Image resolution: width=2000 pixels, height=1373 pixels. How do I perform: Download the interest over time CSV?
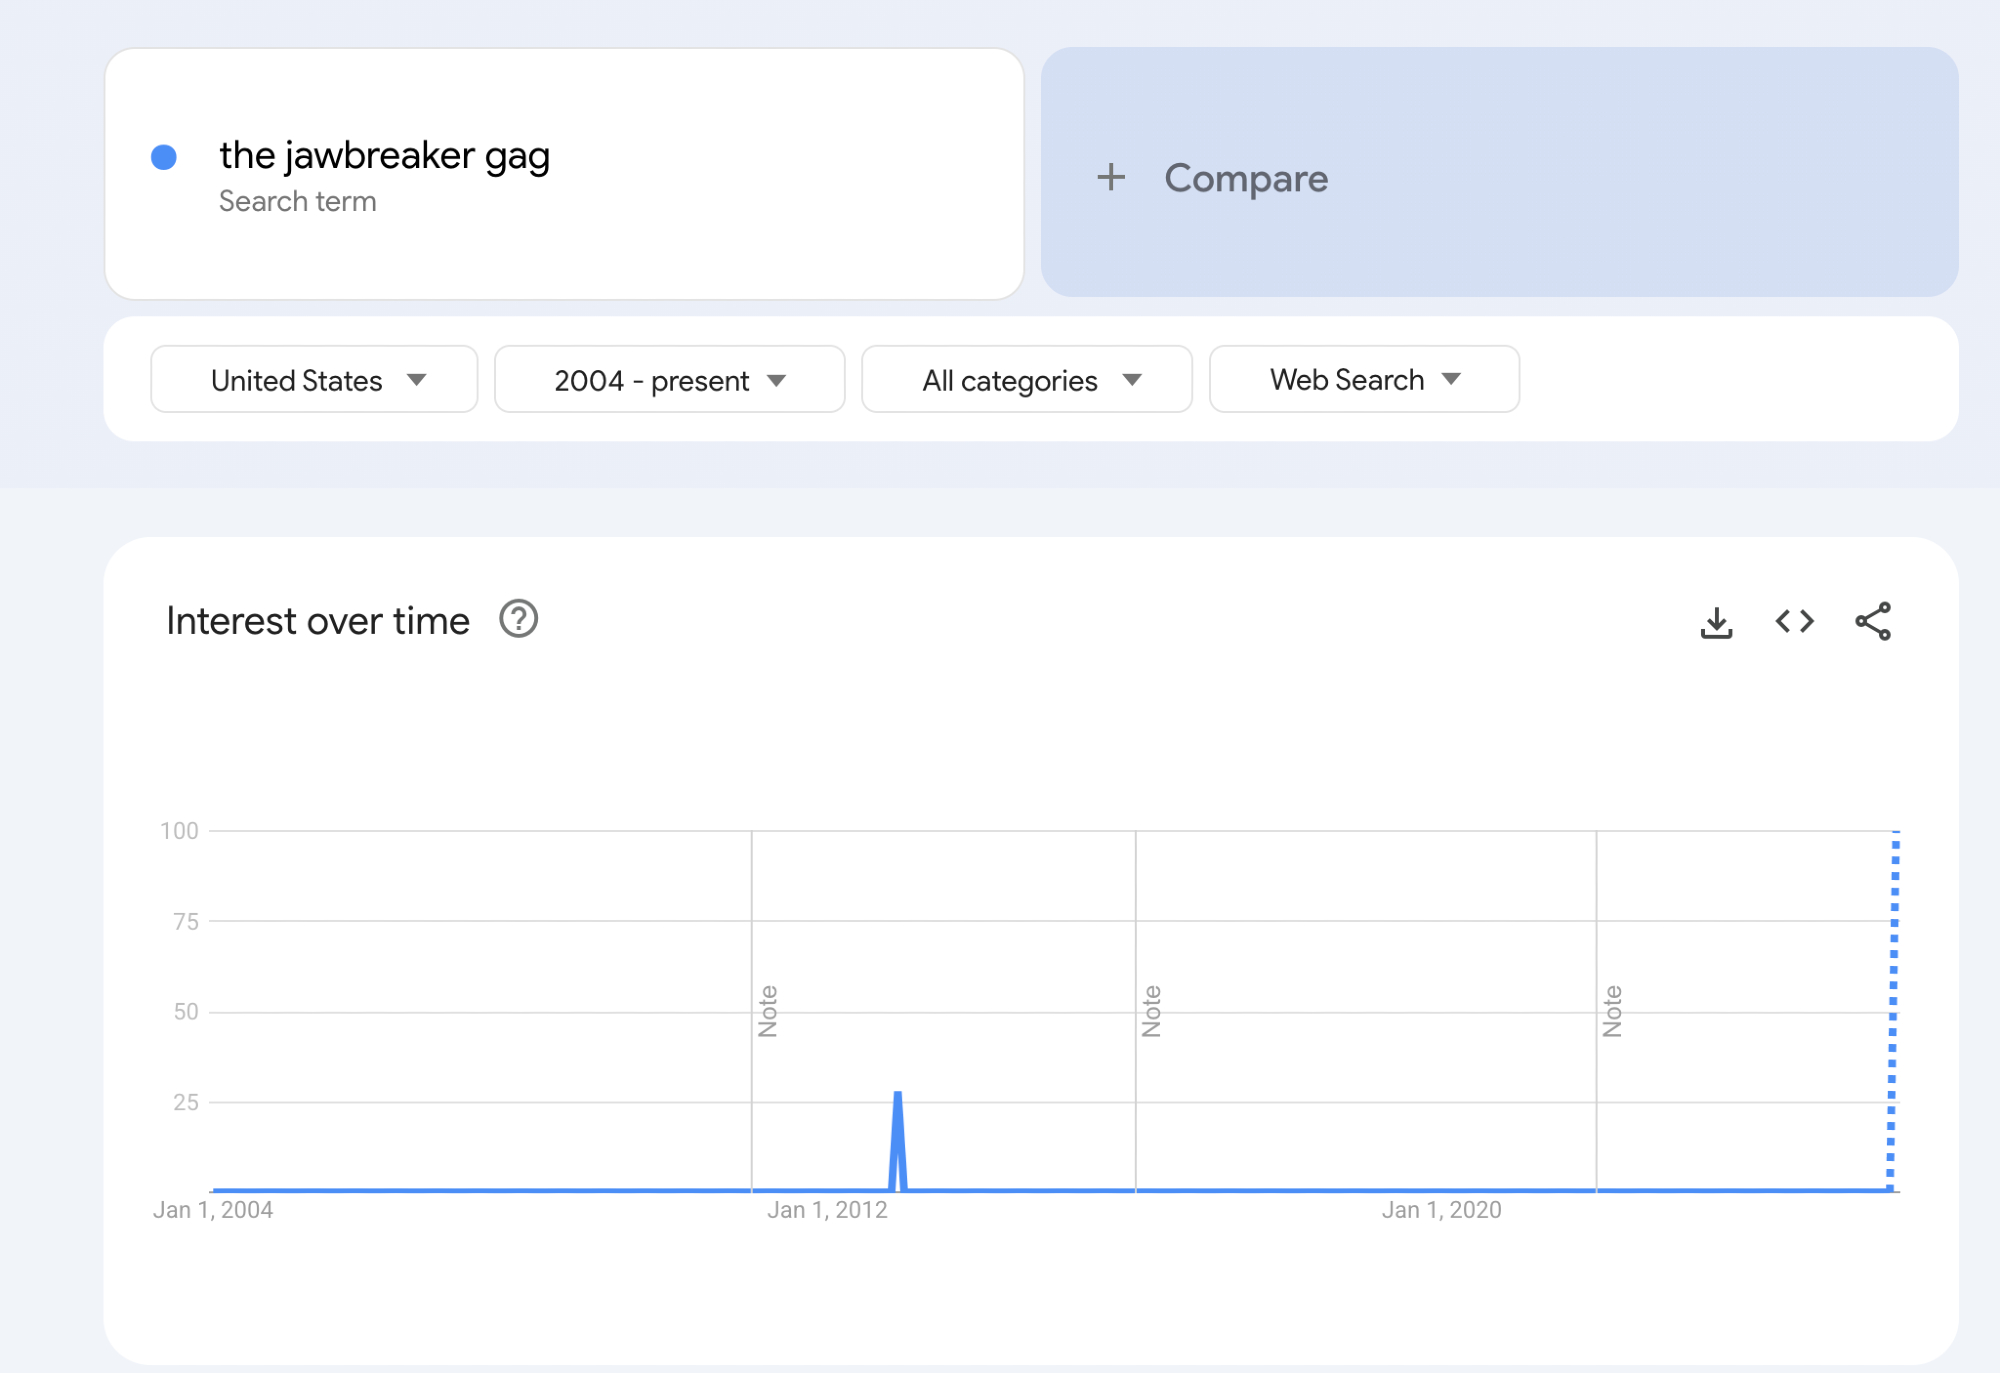1716,622
